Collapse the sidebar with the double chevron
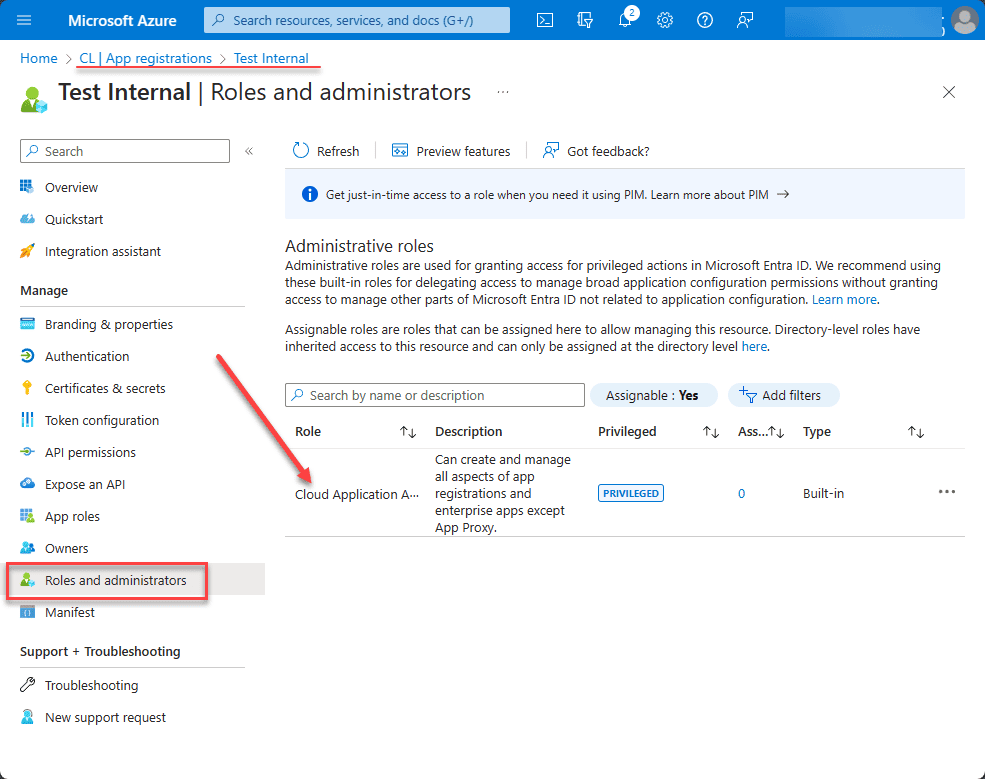This screenshot has width=985, height=779. tap(249, 151)
